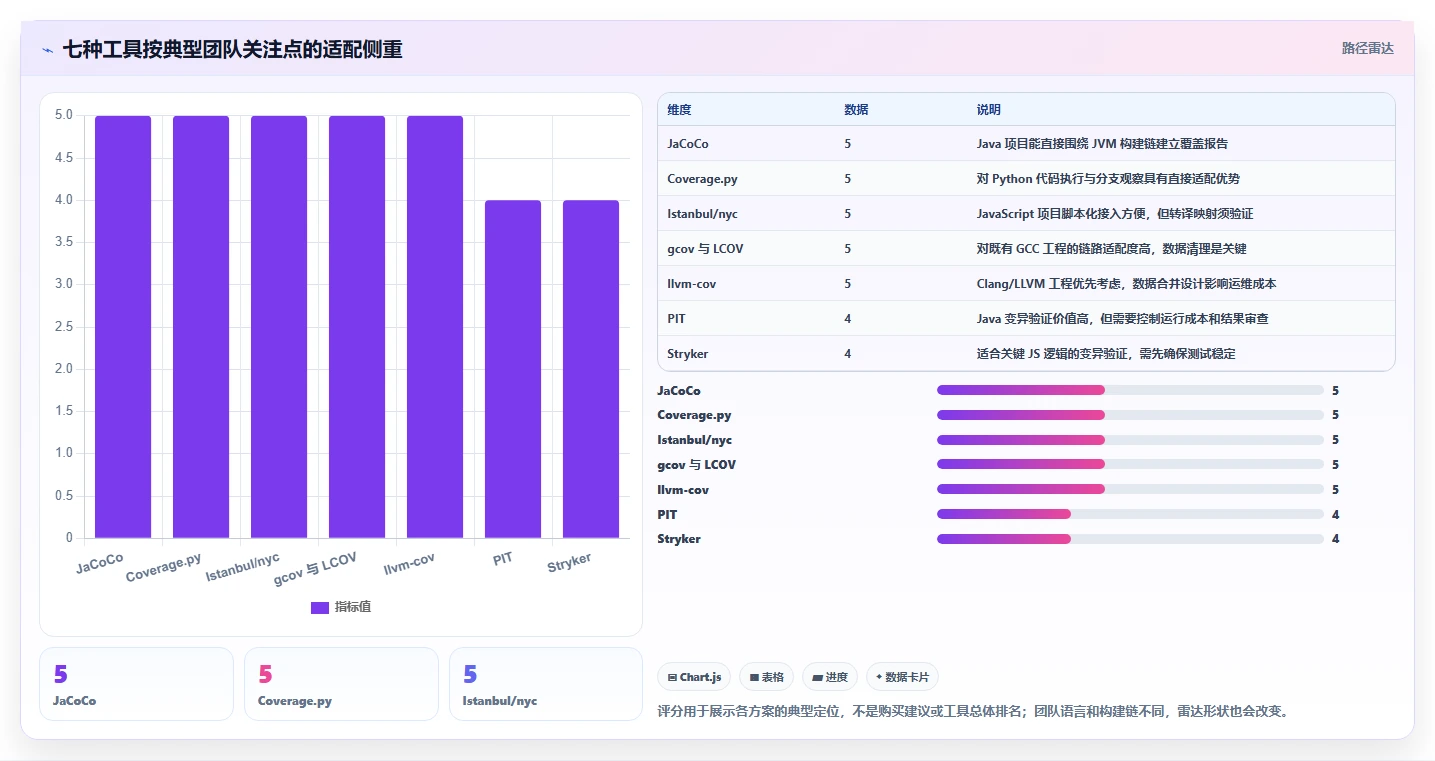Viewport: 1435px width, 761px height.
Task: Click the PIT progress bar
Action: 1130,514
